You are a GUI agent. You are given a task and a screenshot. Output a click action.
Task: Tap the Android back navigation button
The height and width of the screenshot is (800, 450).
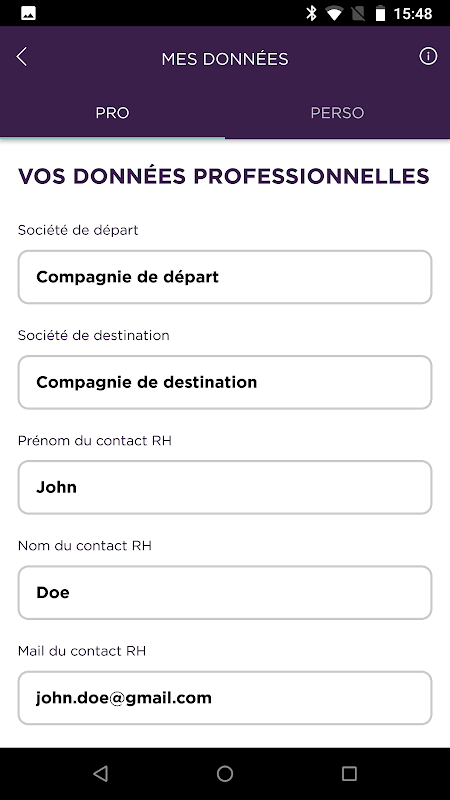click(x=101, y=773)
